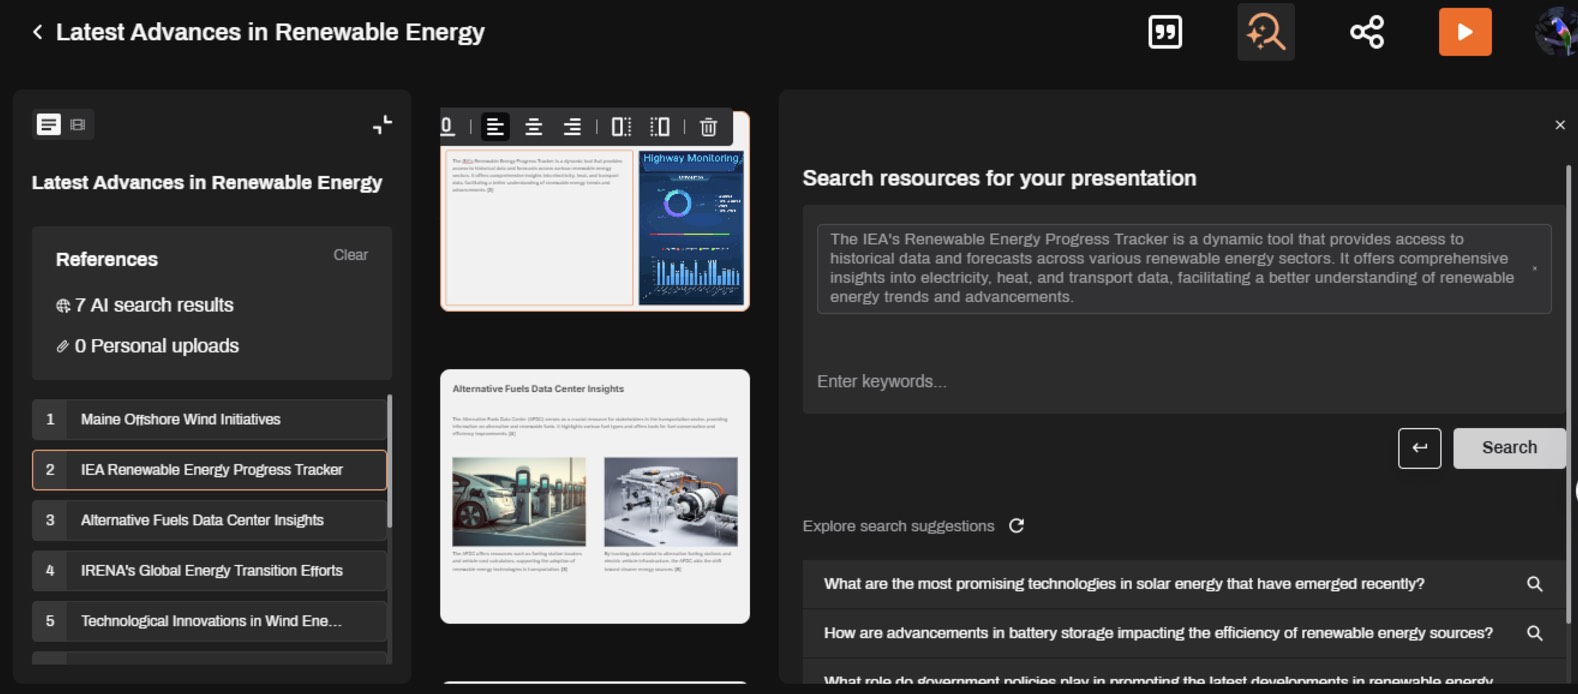Viewport: 1578px width, 694px height.
Task: Toggle the AI search resources icon
Action: (1265, 32)
